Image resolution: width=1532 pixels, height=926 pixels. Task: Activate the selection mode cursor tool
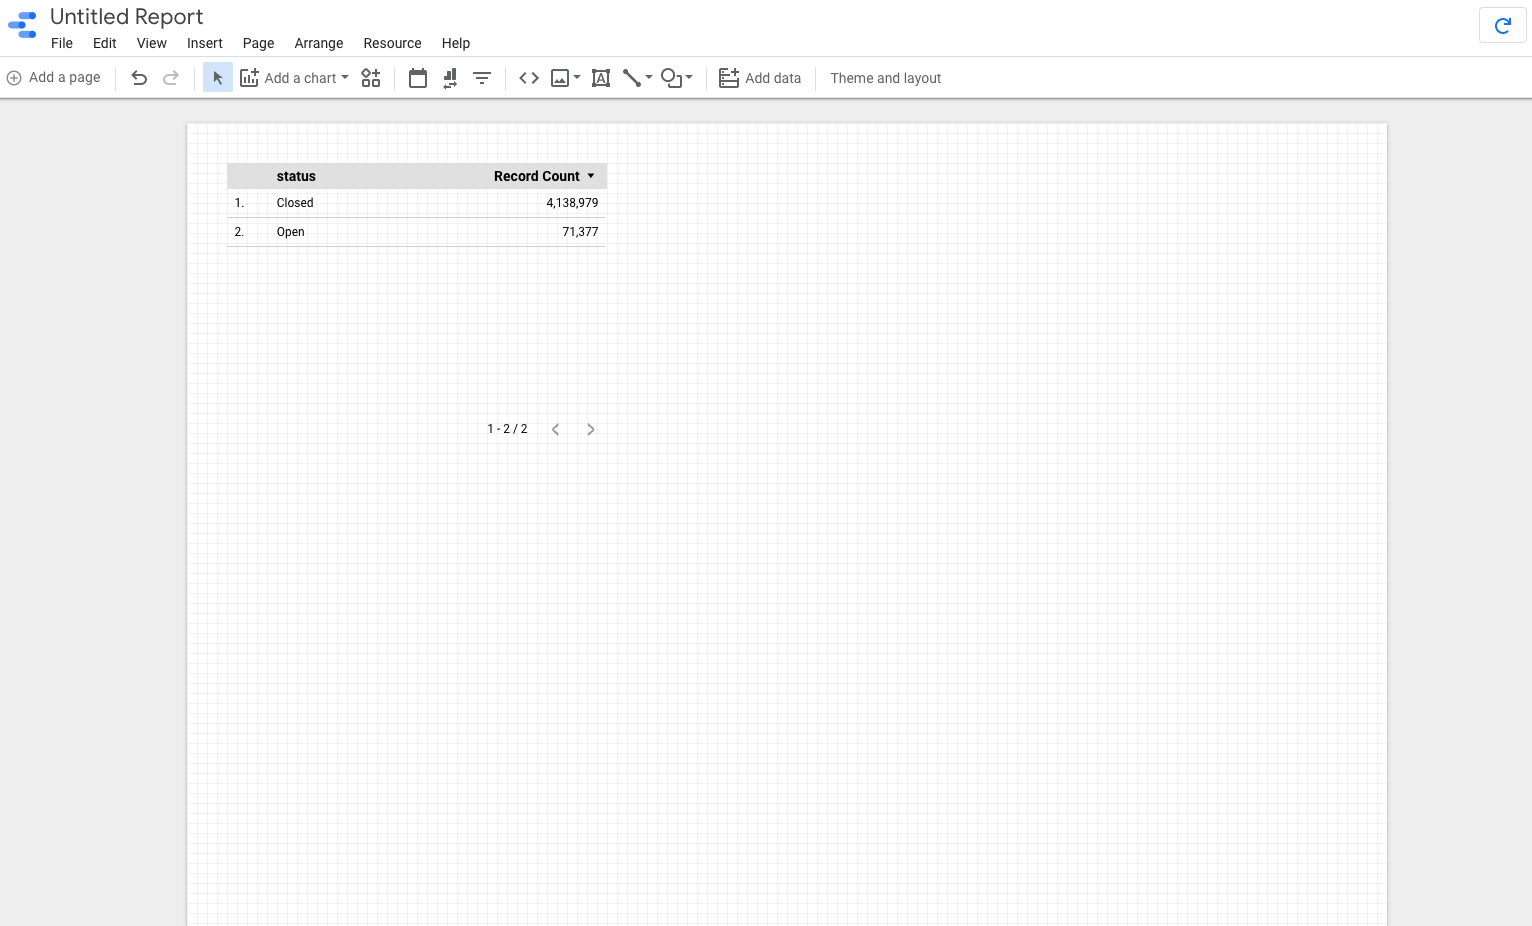[x=218, y=78]
